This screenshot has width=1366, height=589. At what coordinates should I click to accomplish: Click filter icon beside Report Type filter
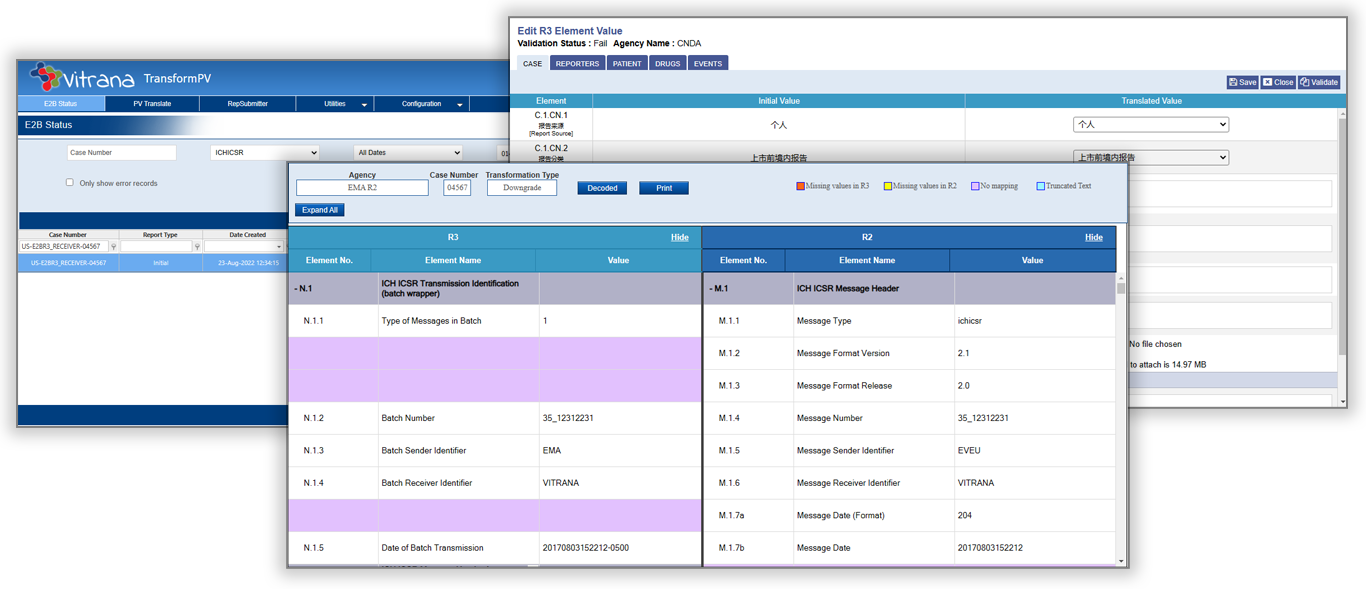point(198,246)
